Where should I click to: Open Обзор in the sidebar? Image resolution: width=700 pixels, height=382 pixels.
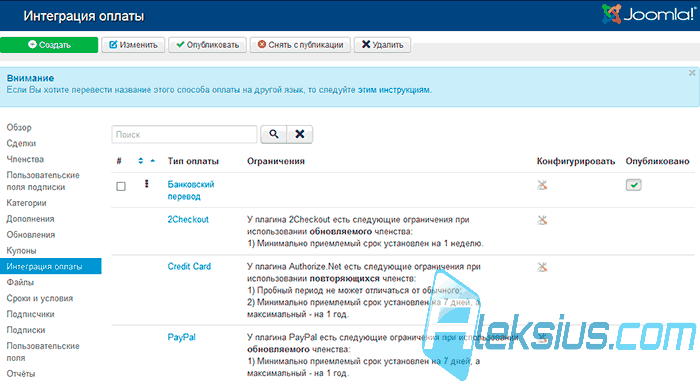tap(19, 128)
